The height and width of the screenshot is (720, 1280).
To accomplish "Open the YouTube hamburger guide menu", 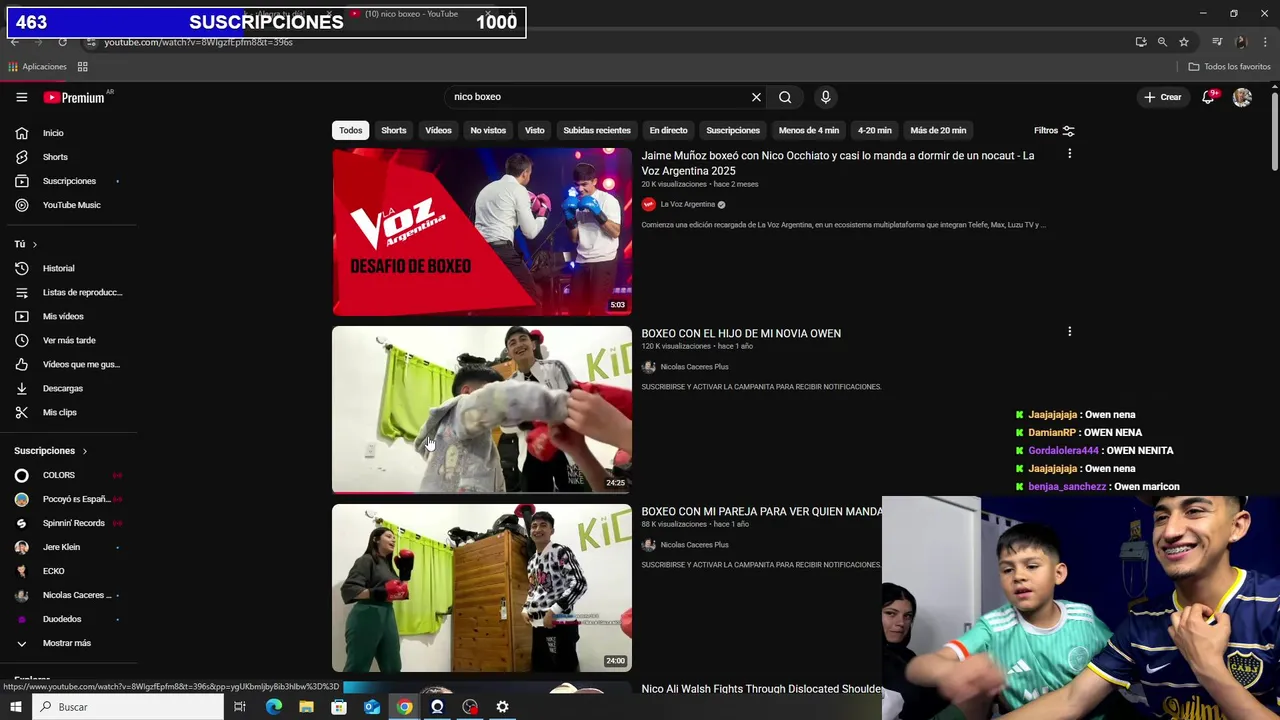I will (21, 97).
